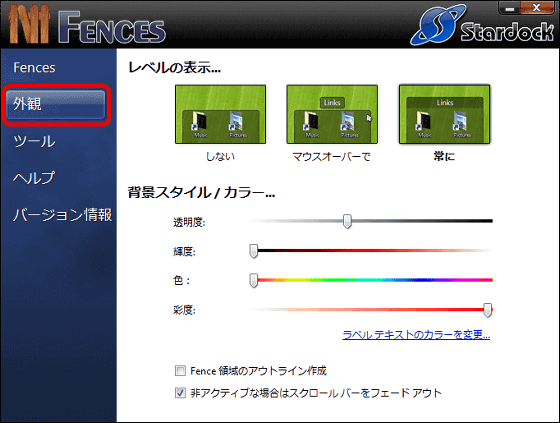Choose the マウスオーバーで label display thumbnail

(x=332, y=114)
